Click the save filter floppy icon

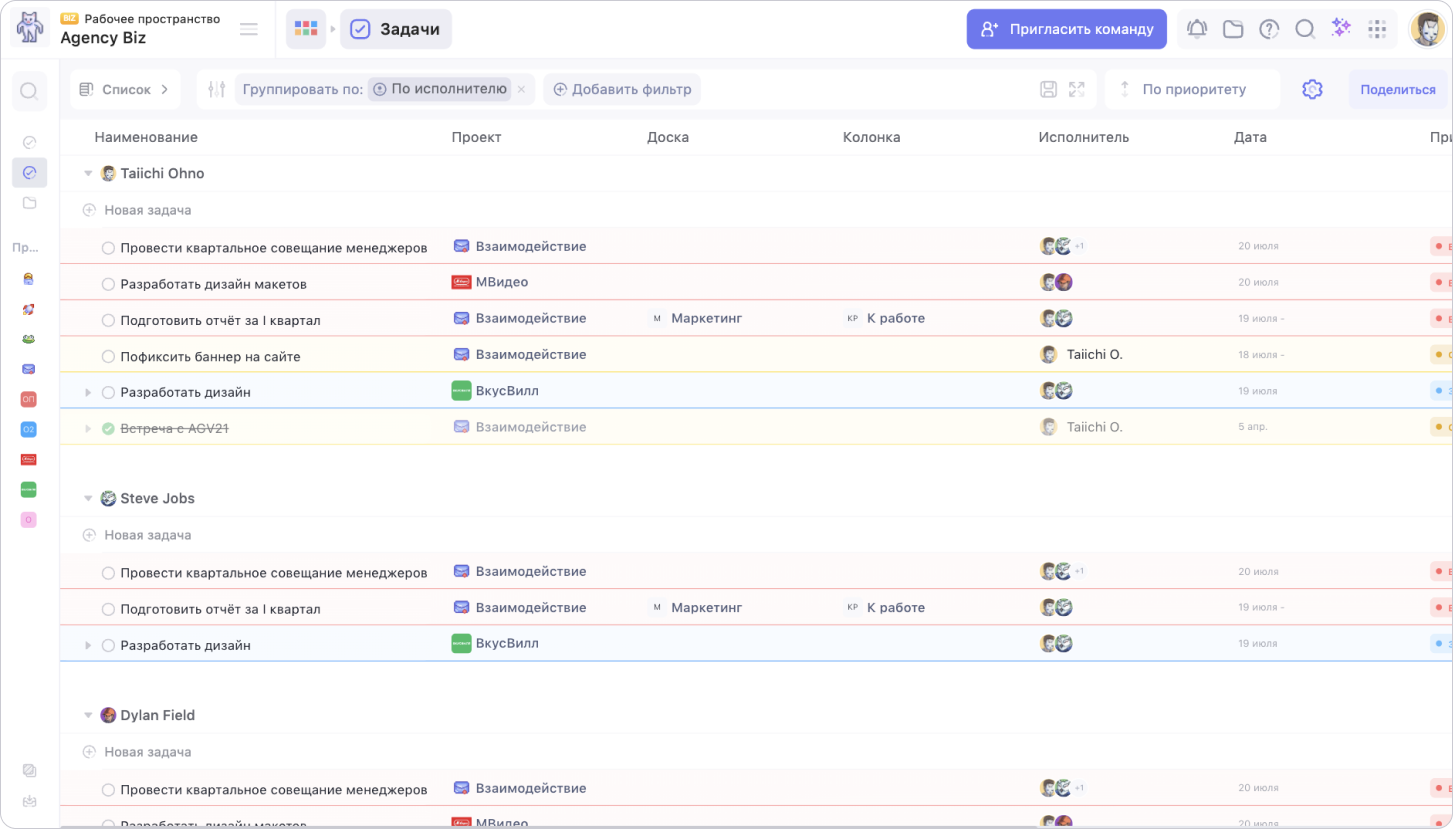pyautogui.click(x=1048, y=89)
